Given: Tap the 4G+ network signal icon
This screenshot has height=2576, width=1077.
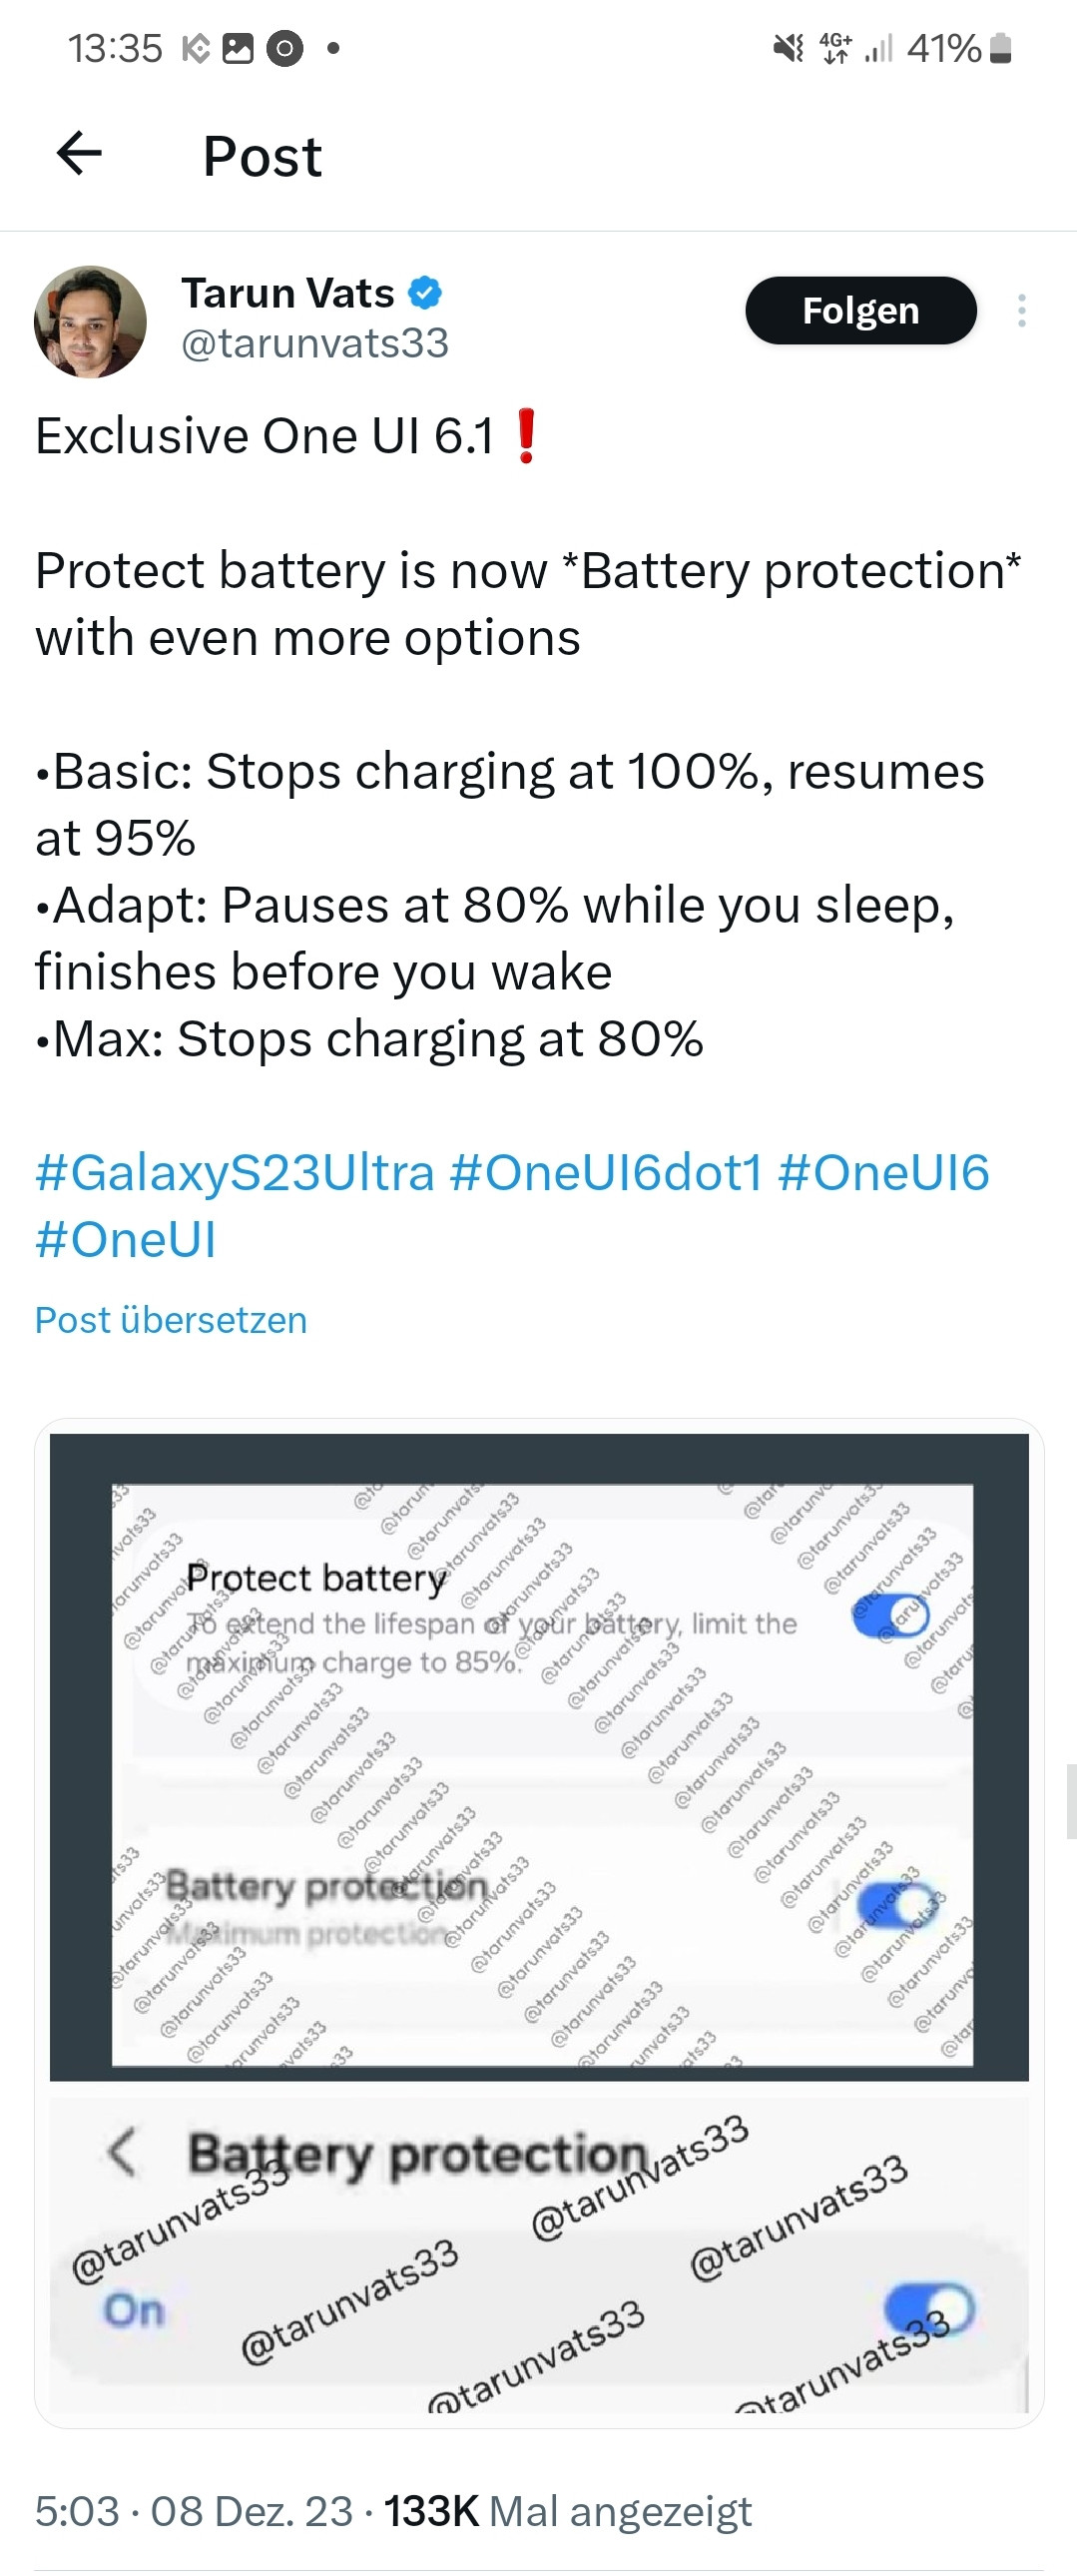Looking at the screenshot, I should 836,48.
